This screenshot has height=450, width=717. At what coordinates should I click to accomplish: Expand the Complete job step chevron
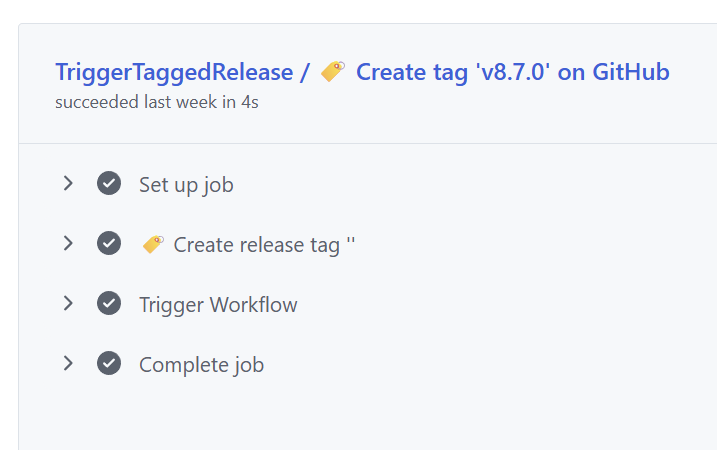pos(68,363)
